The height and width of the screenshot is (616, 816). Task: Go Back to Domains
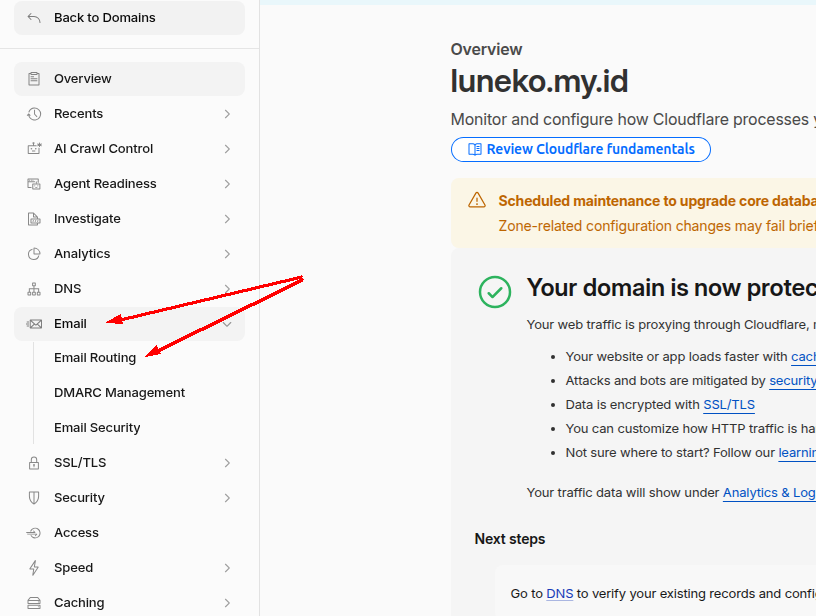pos(129,18)
